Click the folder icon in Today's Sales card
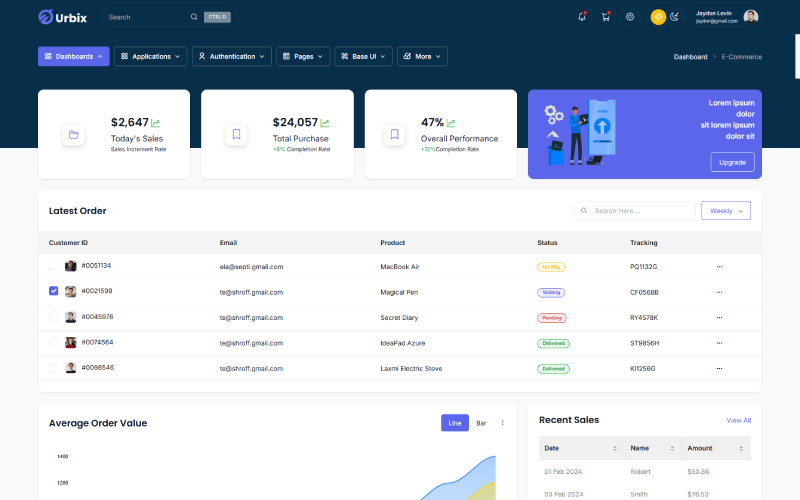The width and height of the screenshot is (800, 500). [x=73, y=134]
